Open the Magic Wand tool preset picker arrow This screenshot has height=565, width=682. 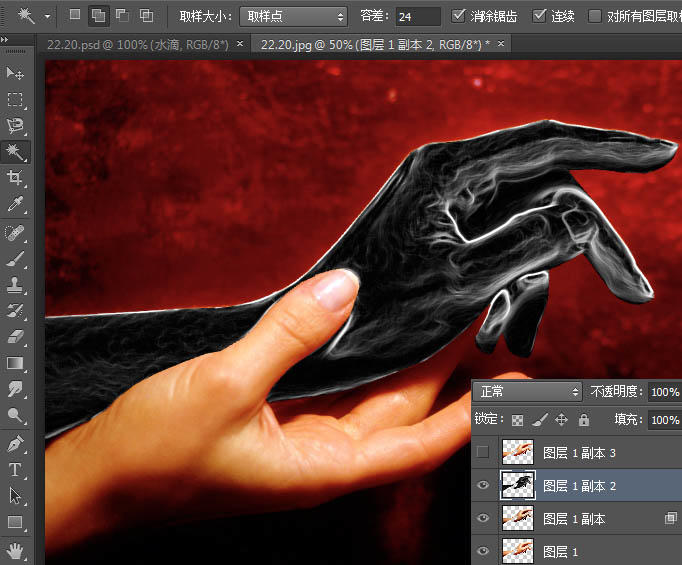[47, 17]
